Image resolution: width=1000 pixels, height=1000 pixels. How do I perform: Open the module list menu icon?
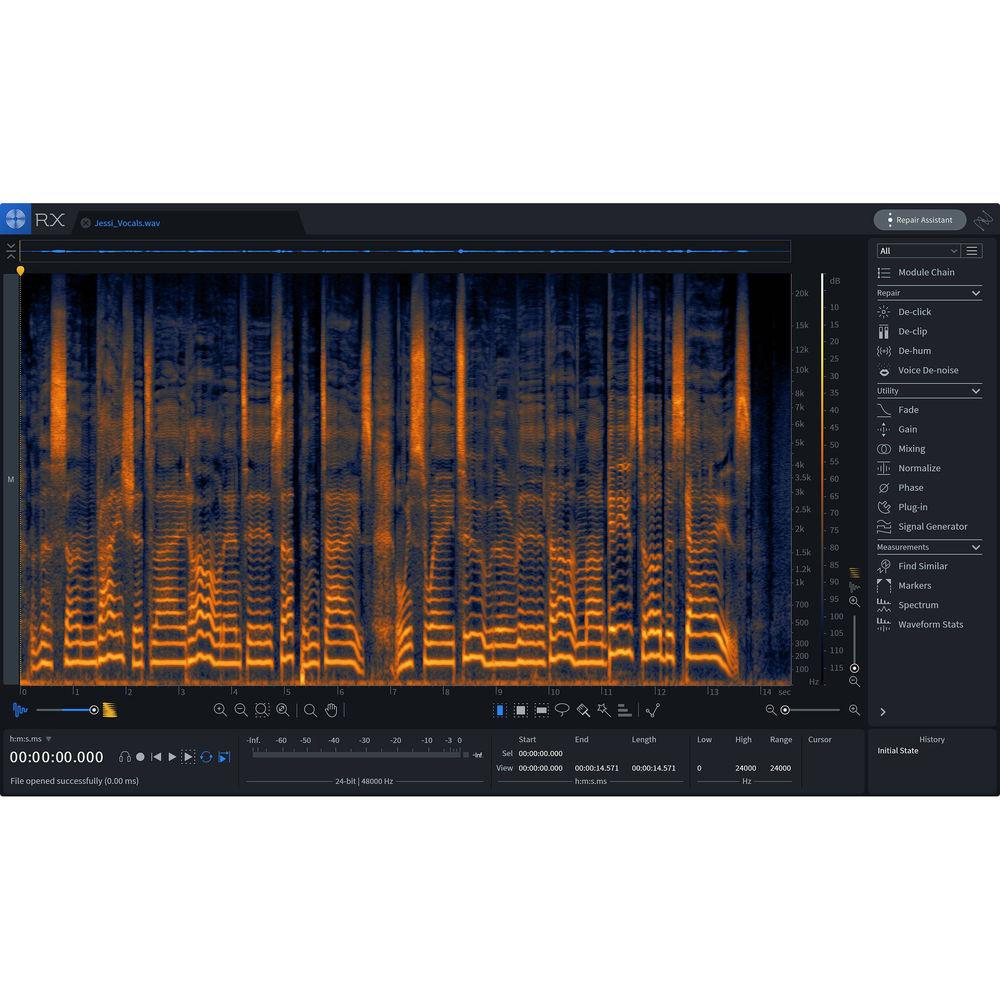[970, 250]
